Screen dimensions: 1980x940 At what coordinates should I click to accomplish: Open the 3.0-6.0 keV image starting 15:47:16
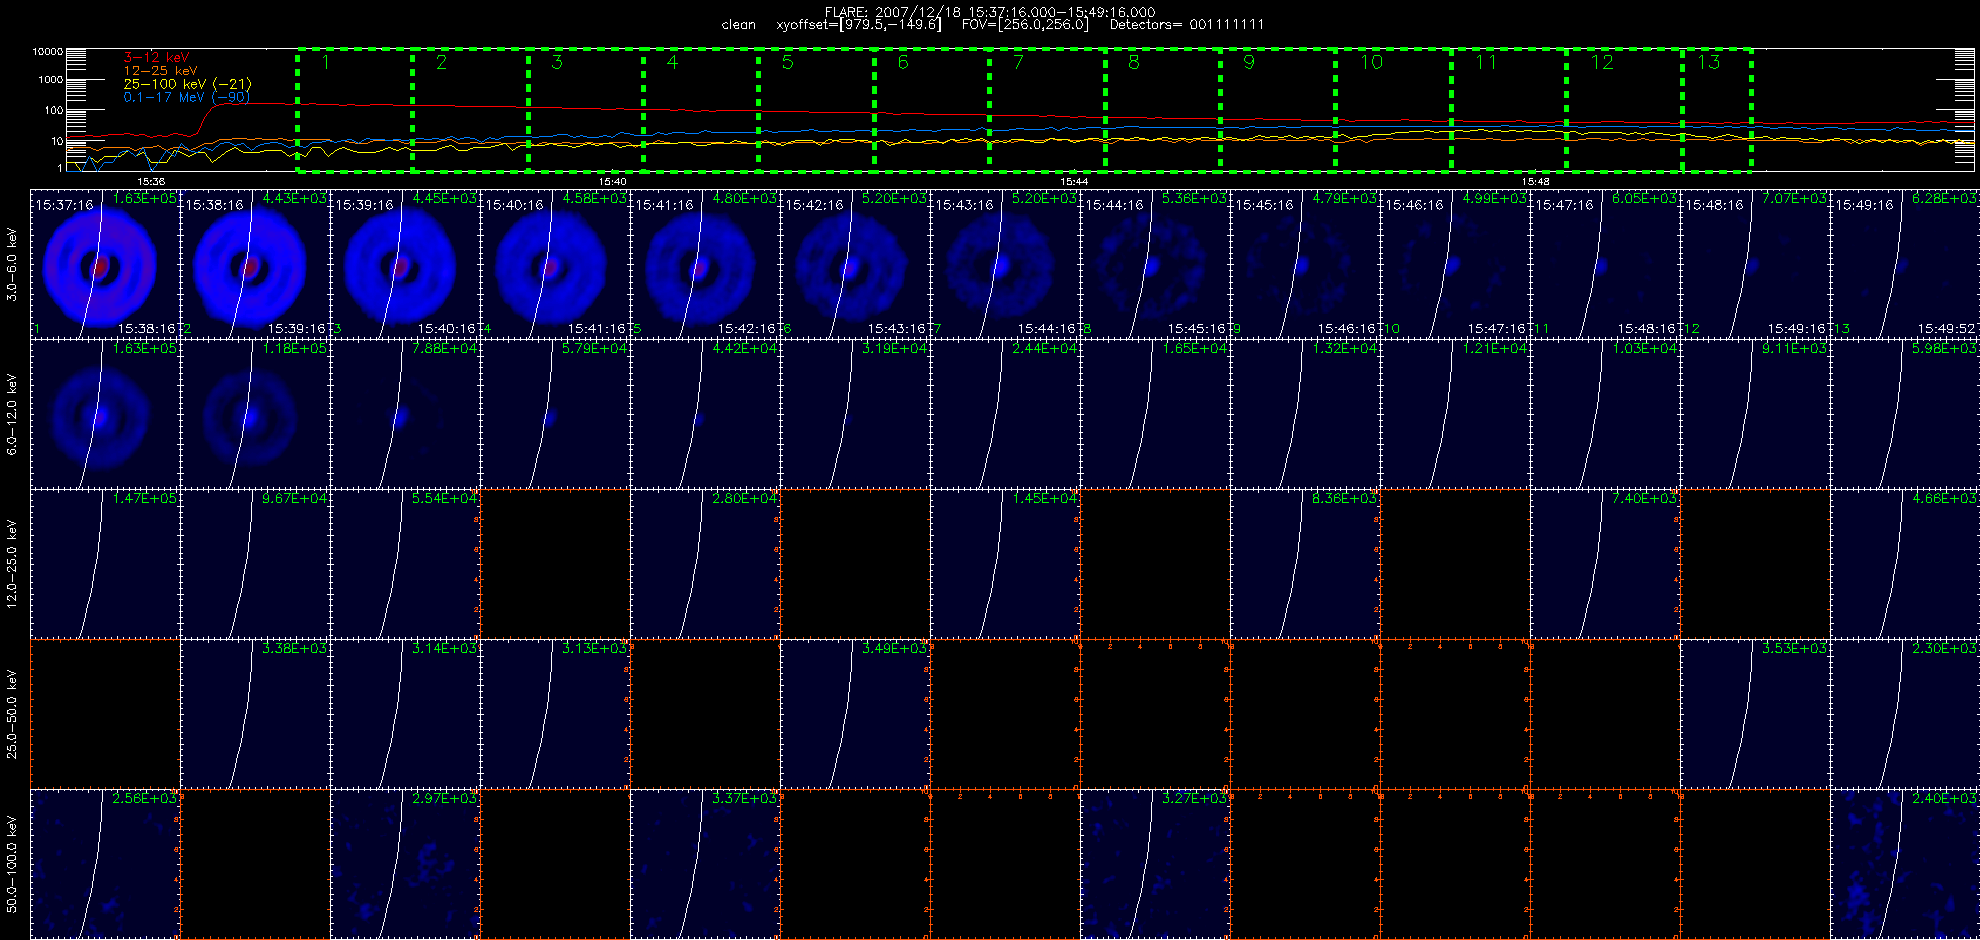1606,264
